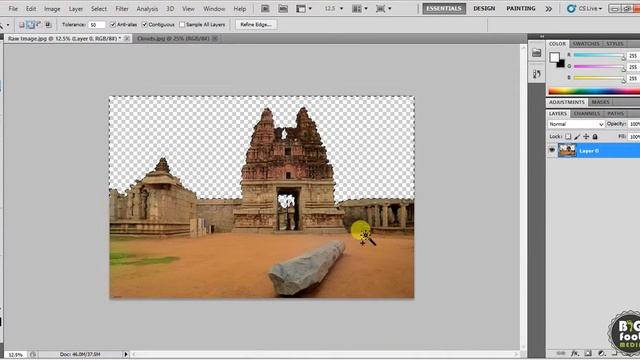Switch to the Channels panel tab
This screenshot has width=640, height=360.
(587, 113)
